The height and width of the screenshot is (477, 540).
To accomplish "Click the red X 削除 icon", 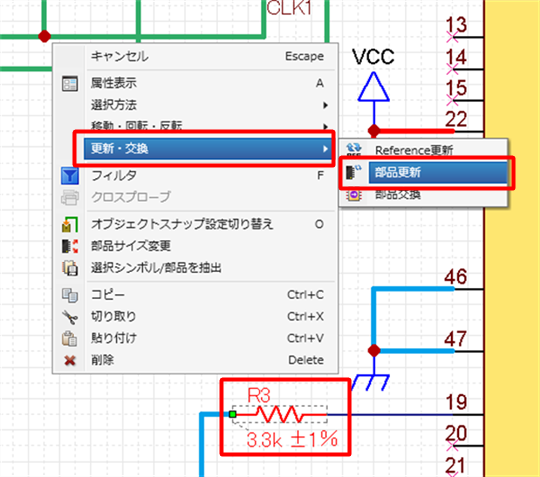I will pyautogui.click(x=70, y=361).
